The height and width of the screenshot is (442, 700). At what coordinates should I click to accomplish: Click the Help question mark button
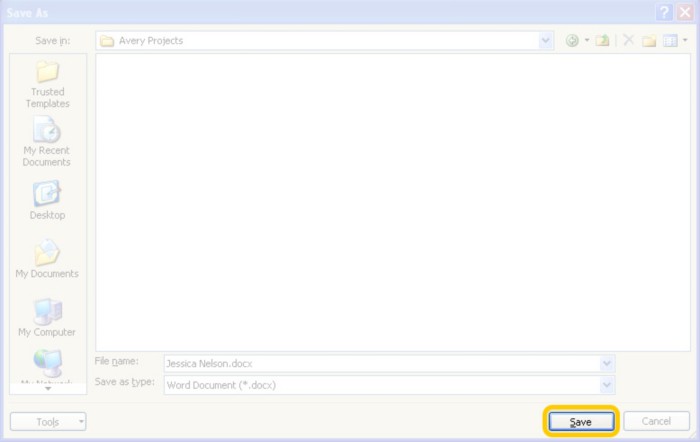point(664,13)
